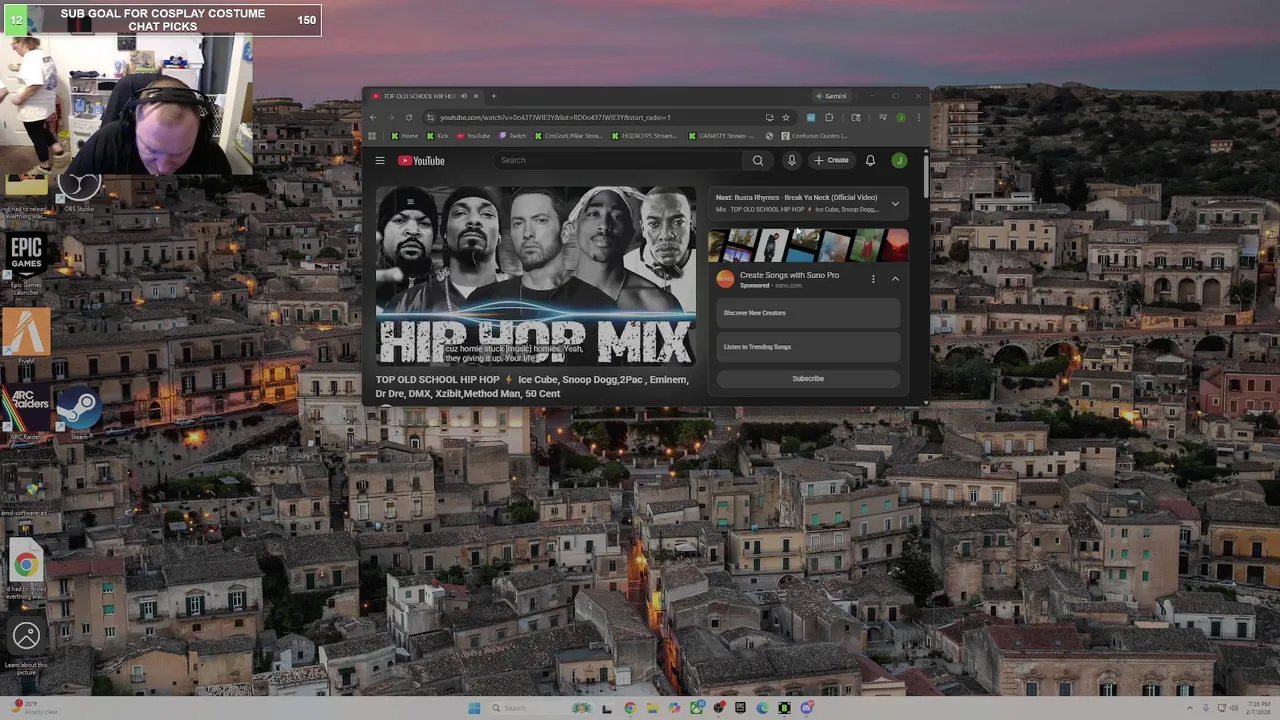Open Chrome three-dot menu
1280x720 pixels.
pyautogui.click(x=918, y=117)
